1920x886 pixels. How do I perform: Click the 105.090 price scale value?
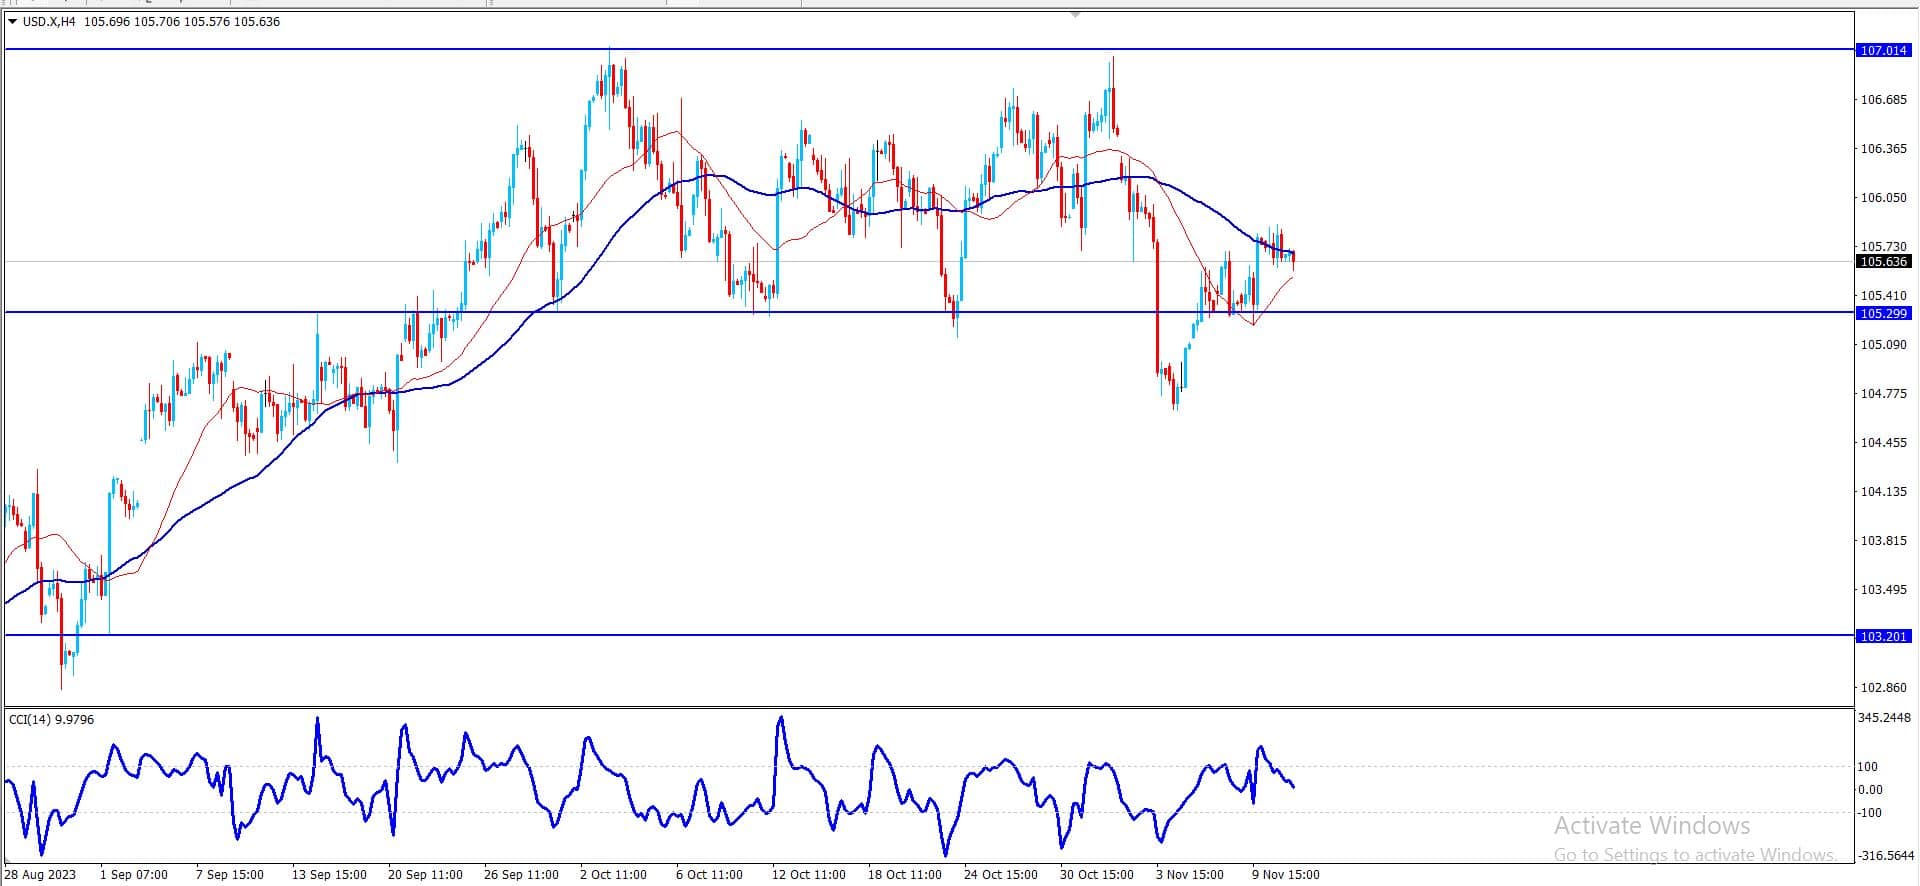point(1883,345)
